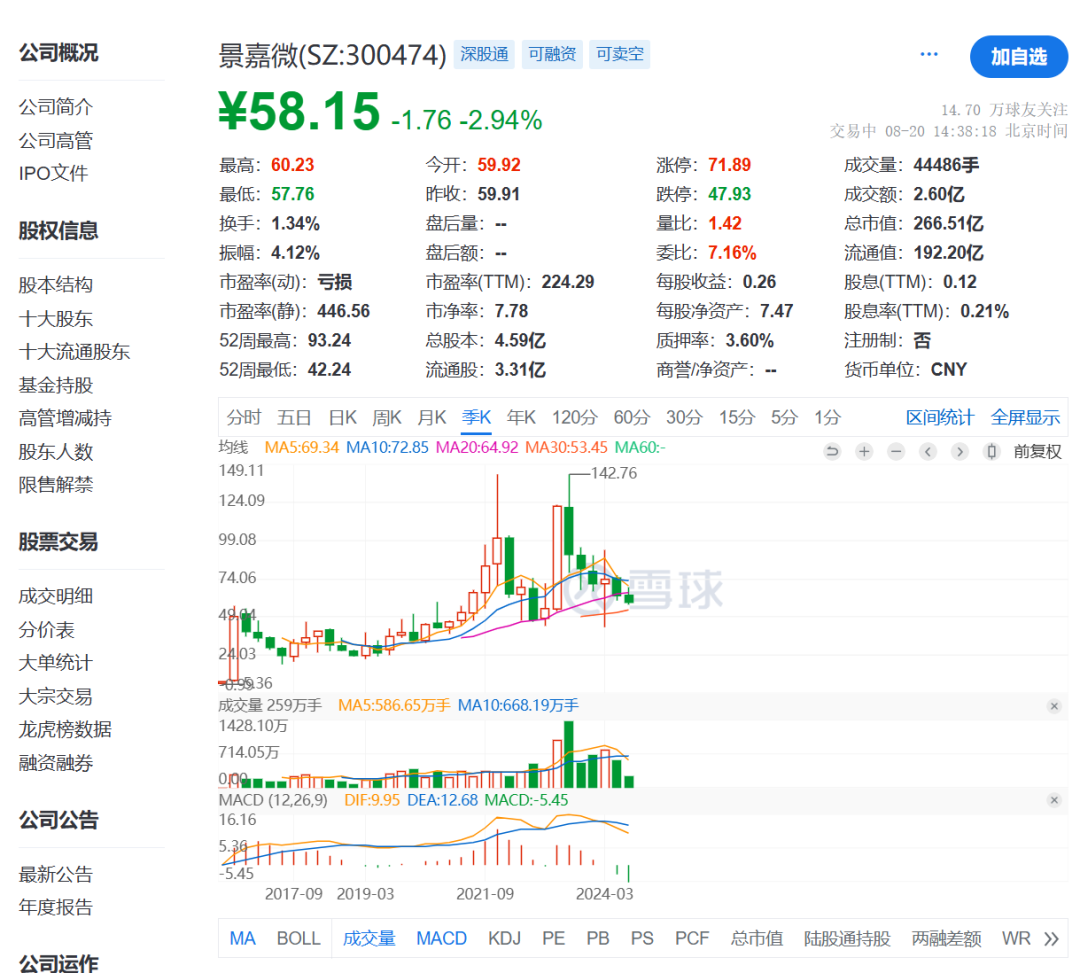This screenshot has height=973, width=1080.
Task: Open 十大流通股东 in sidebar
Action: pyautogui.click(x=74, y=352)
